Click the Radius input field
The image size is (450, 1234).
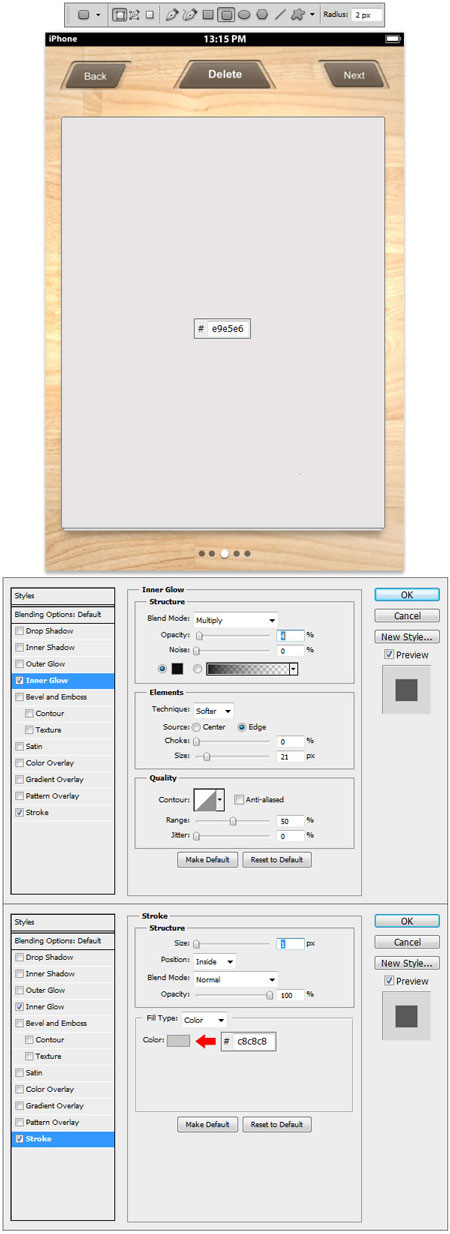[x=366, y=15]
